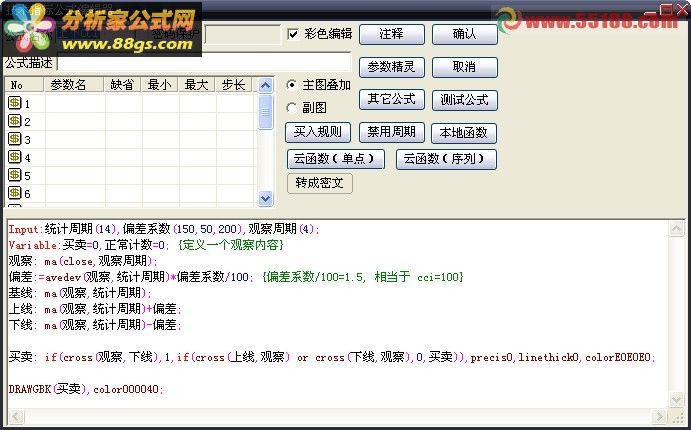Click the line starting with 偏差:=avedev
Image resolution: width=691 pixels, height=430 pixels.
pyautogui.click(x=236, y=277)
